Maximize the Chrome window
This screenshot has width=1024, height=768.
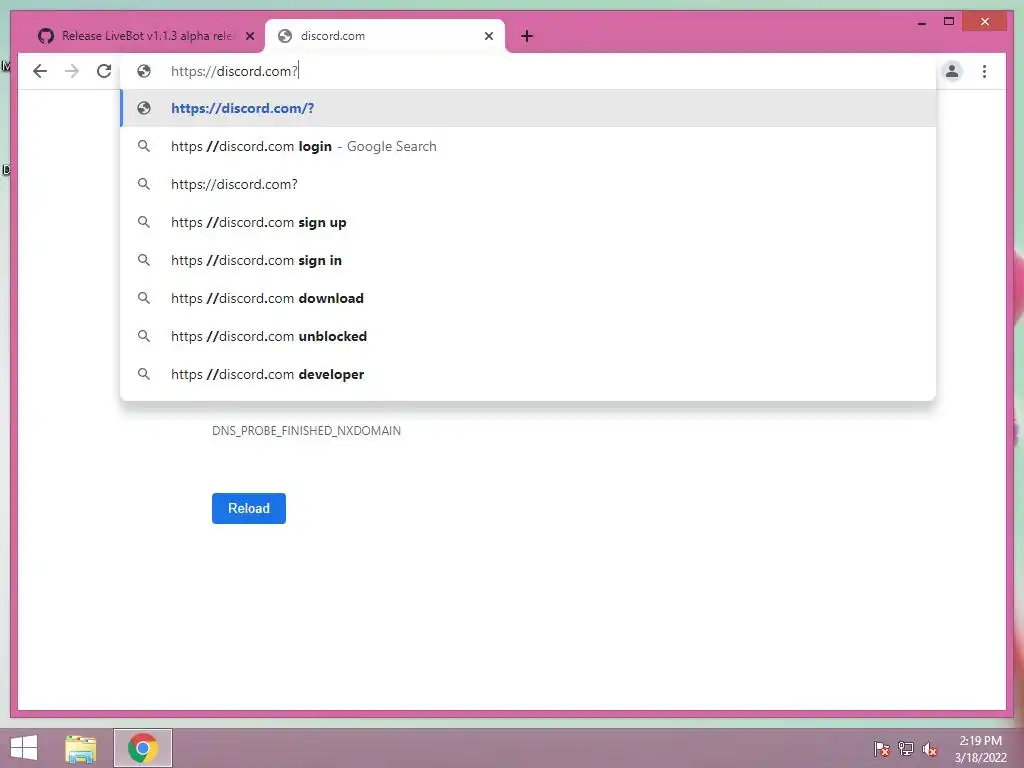pyautogui.click(x=949, y=22)
